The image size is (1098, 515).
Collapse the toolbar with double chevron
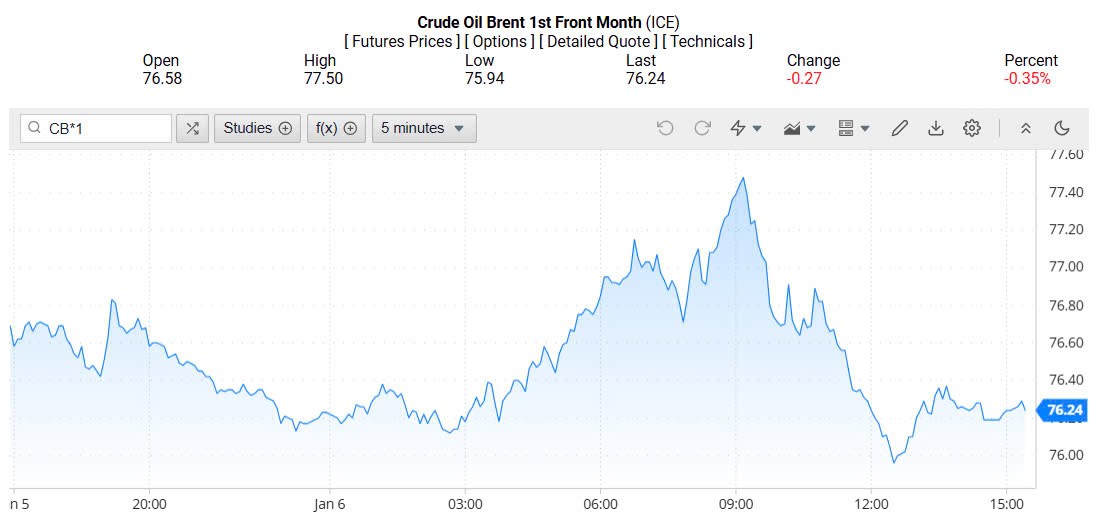(x=1025, y=128)
